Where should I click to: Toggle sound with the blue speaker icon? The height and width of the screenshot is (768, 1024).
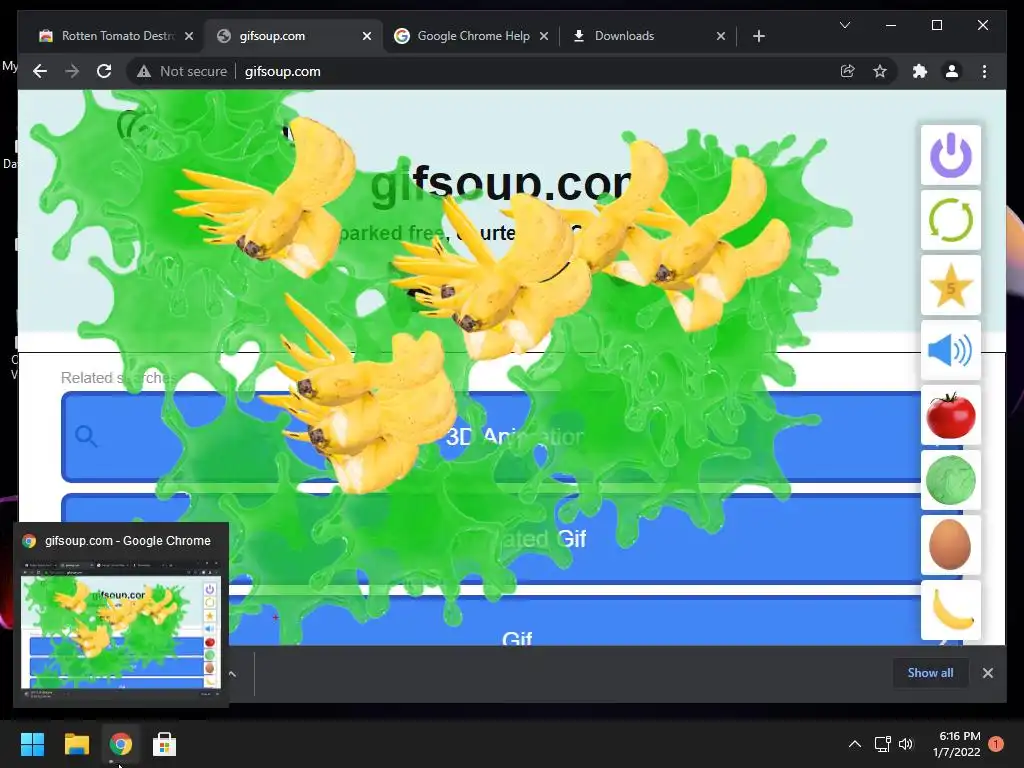click(951, 350)
